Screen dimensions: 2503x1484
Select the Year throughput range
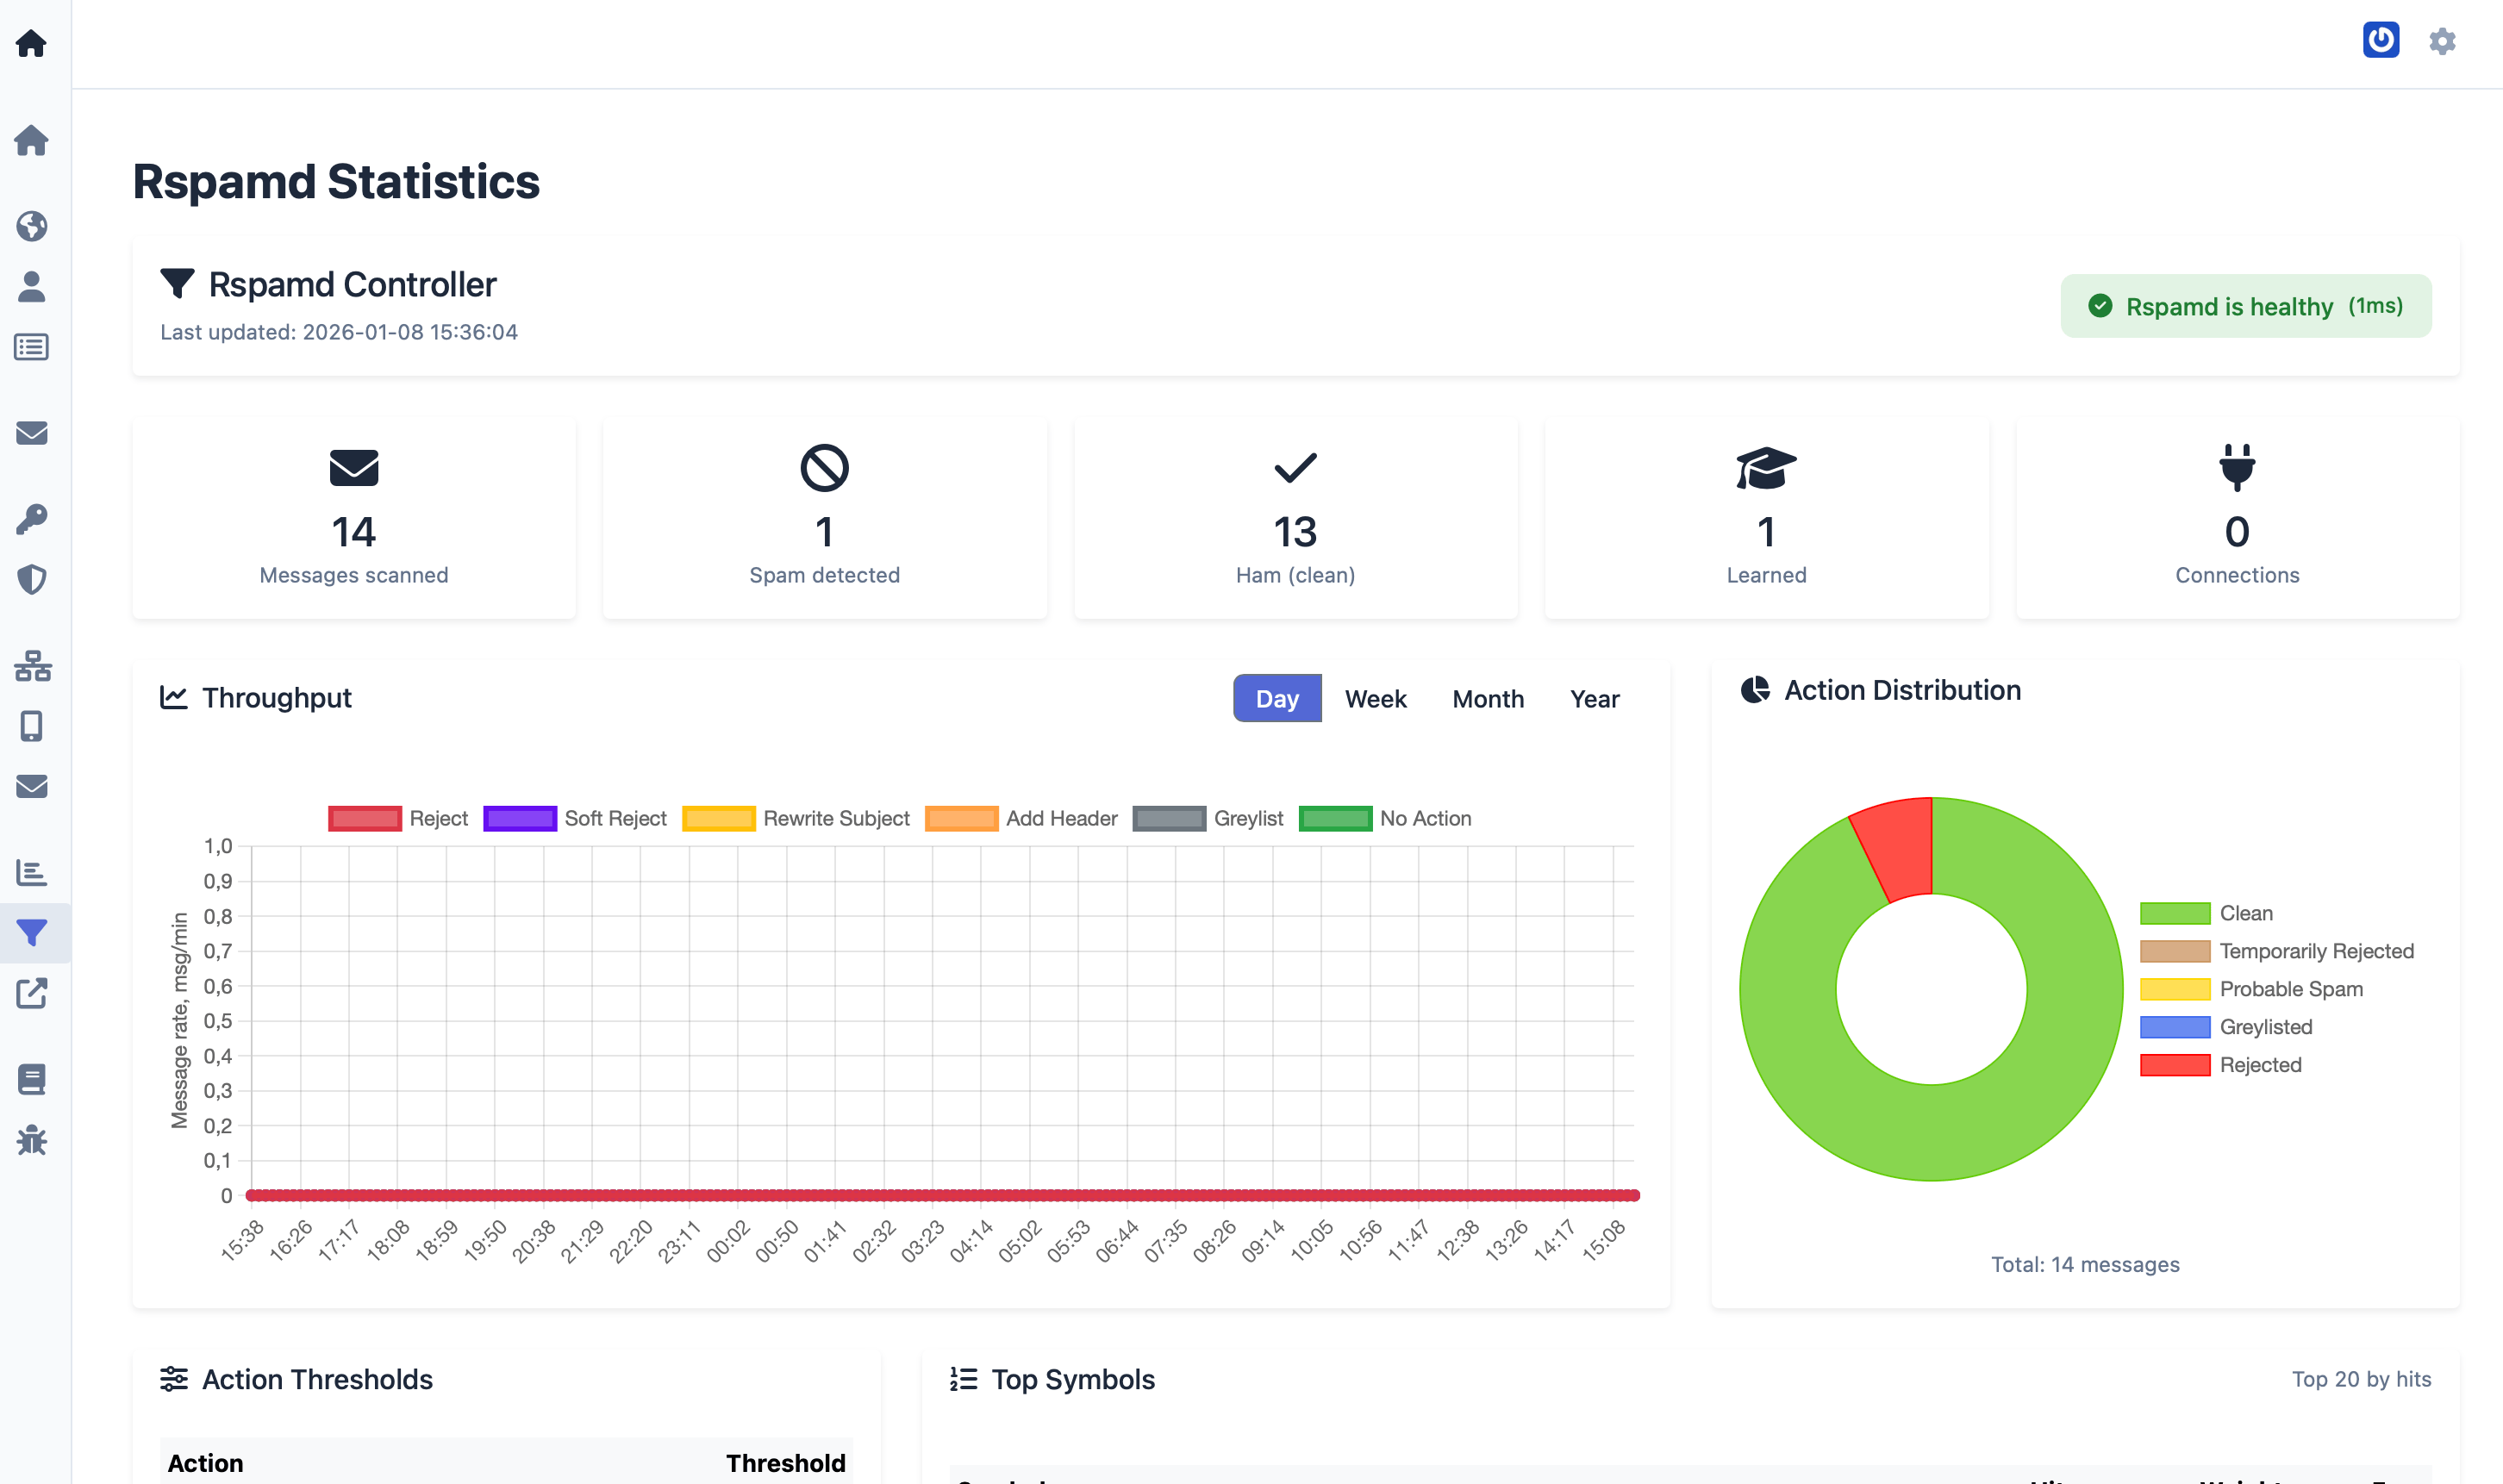[x=1594, y=699]
